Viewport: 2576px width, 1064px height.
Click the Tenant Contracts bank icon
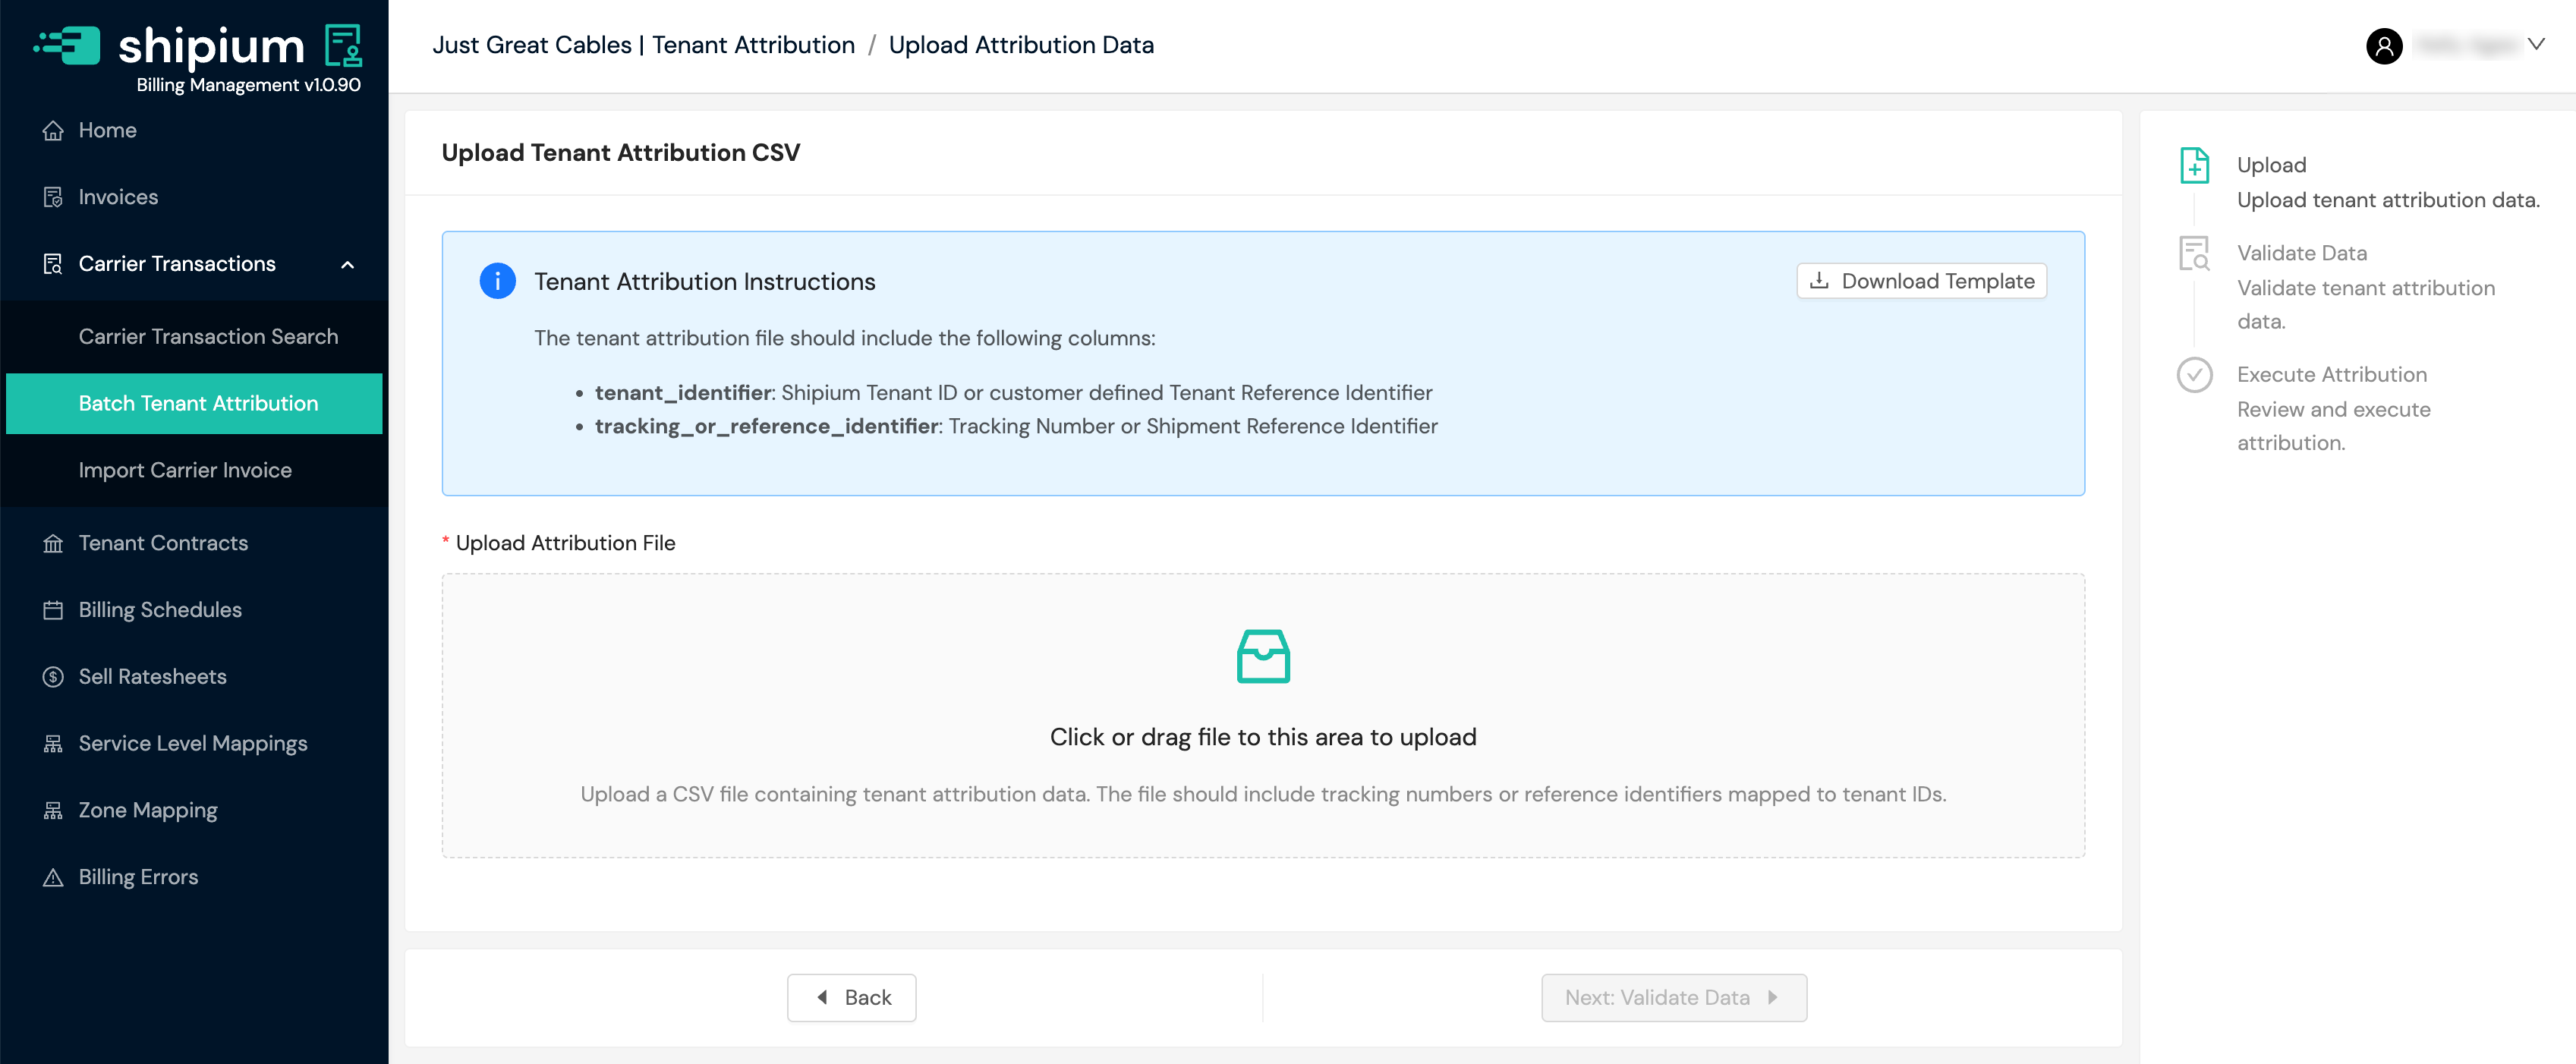coord(53,544)
